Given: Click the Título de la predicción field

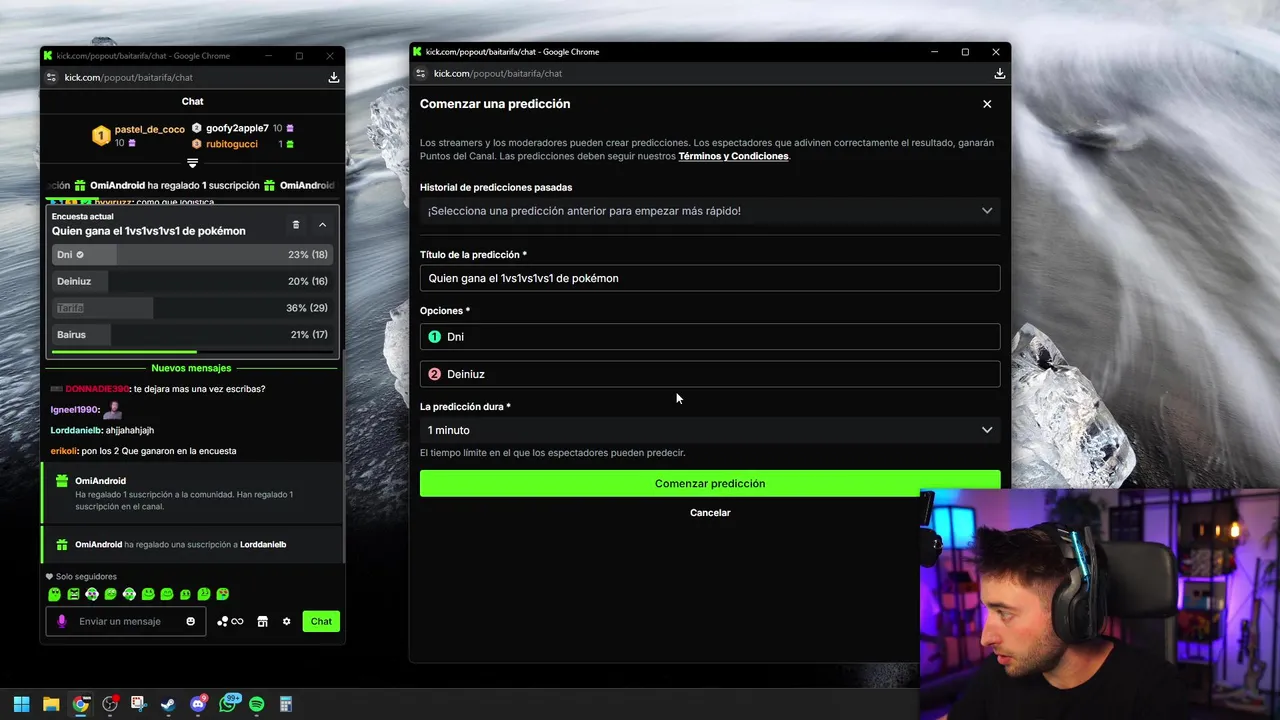Looking at the screenshot, I should click(710, 278).
